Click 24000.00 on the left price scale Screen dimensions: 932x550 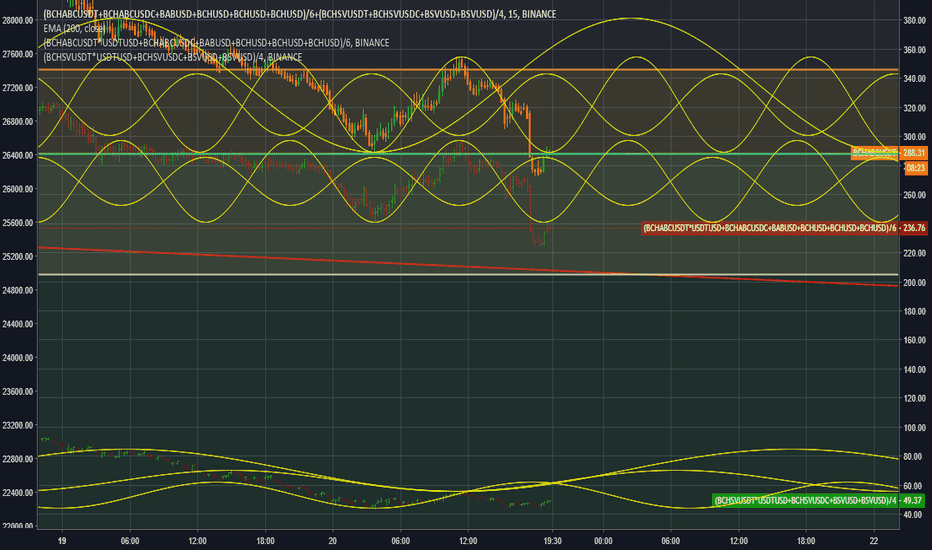[x=18, y=358]
